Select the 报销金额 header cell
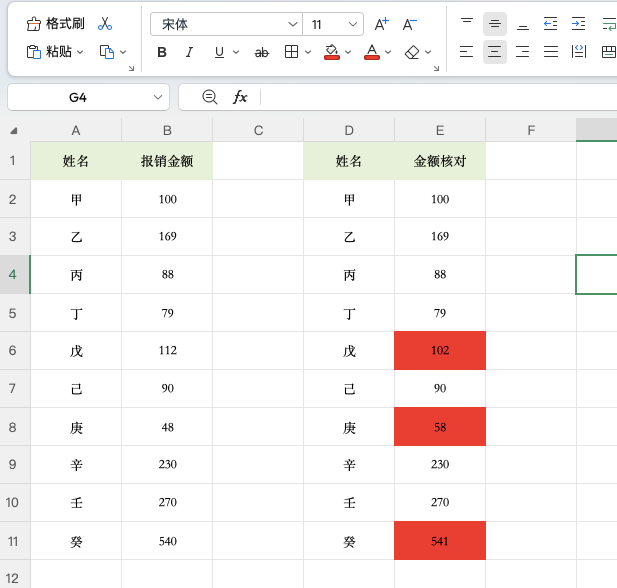Viewport: 617px width, 588px height. point(167,161)
